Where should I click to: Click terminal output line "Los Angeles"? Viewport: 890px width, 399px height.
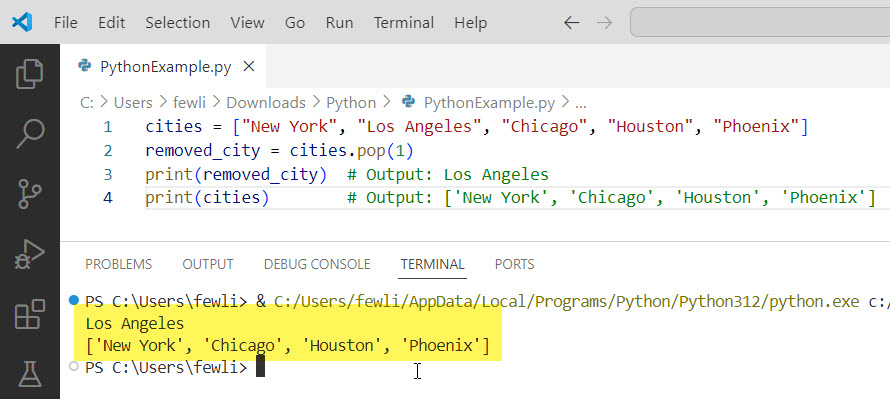(x=135, y=324)
